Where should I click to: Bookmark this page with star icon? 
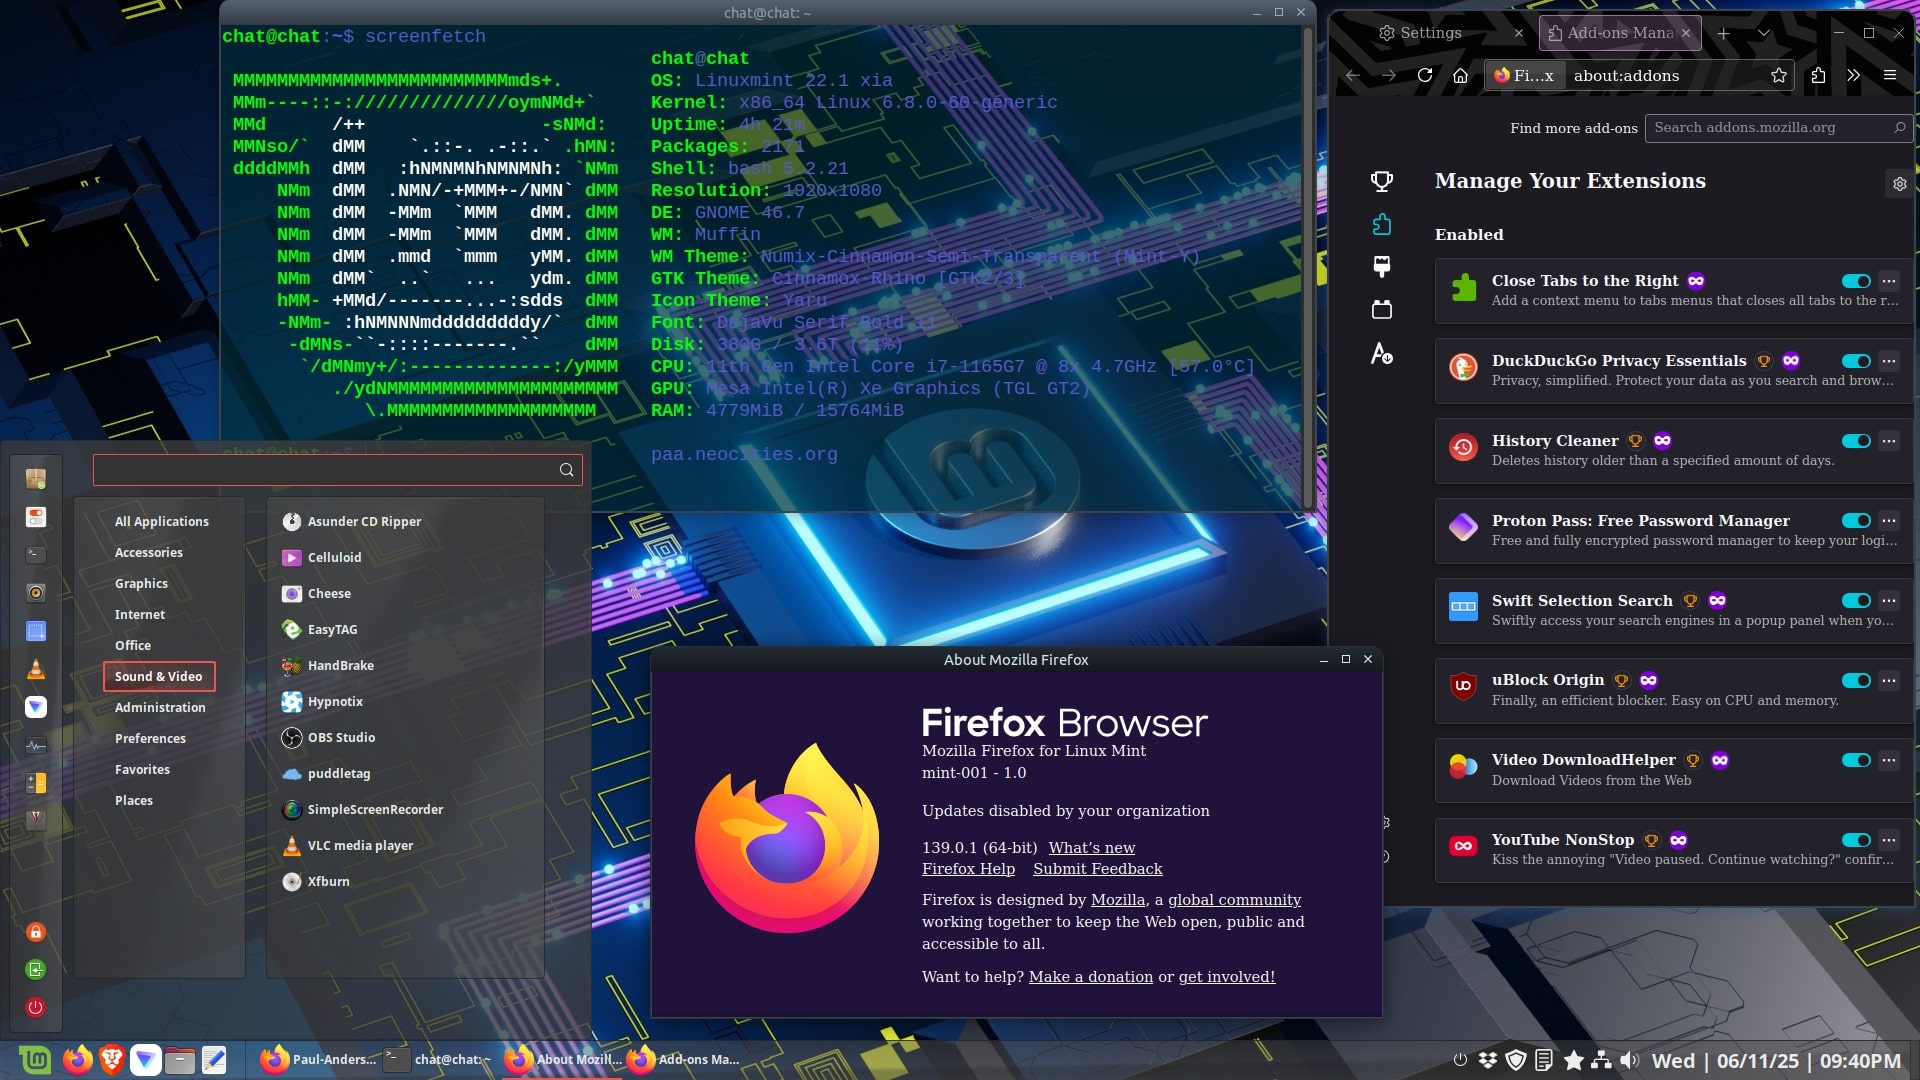(1778, 75)
